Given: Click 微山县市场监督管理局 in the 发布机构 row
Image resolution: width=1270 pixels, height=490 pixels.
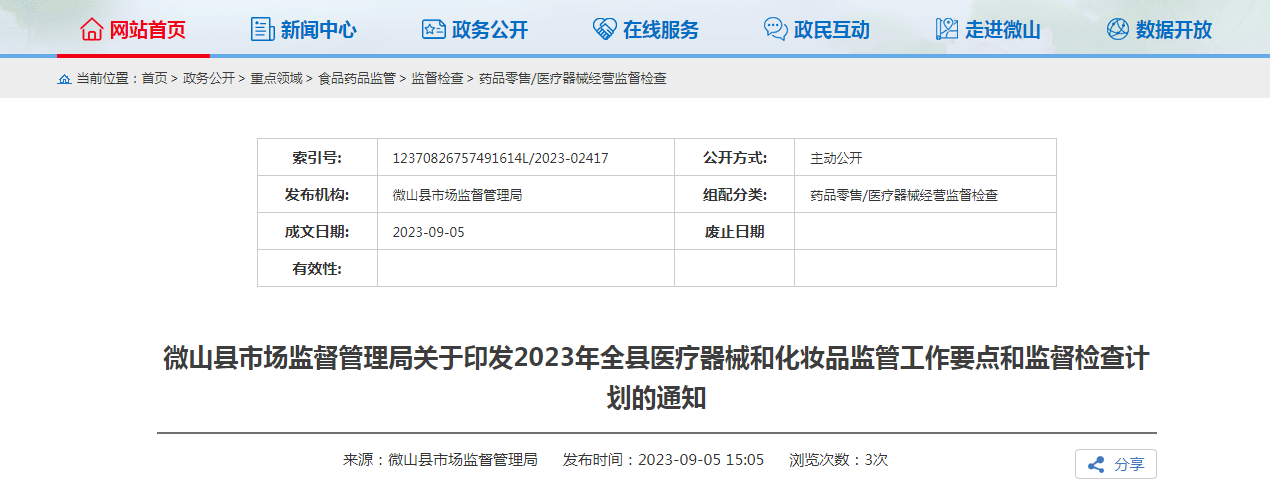Looking at the screenshot, I should pos(457,195).
